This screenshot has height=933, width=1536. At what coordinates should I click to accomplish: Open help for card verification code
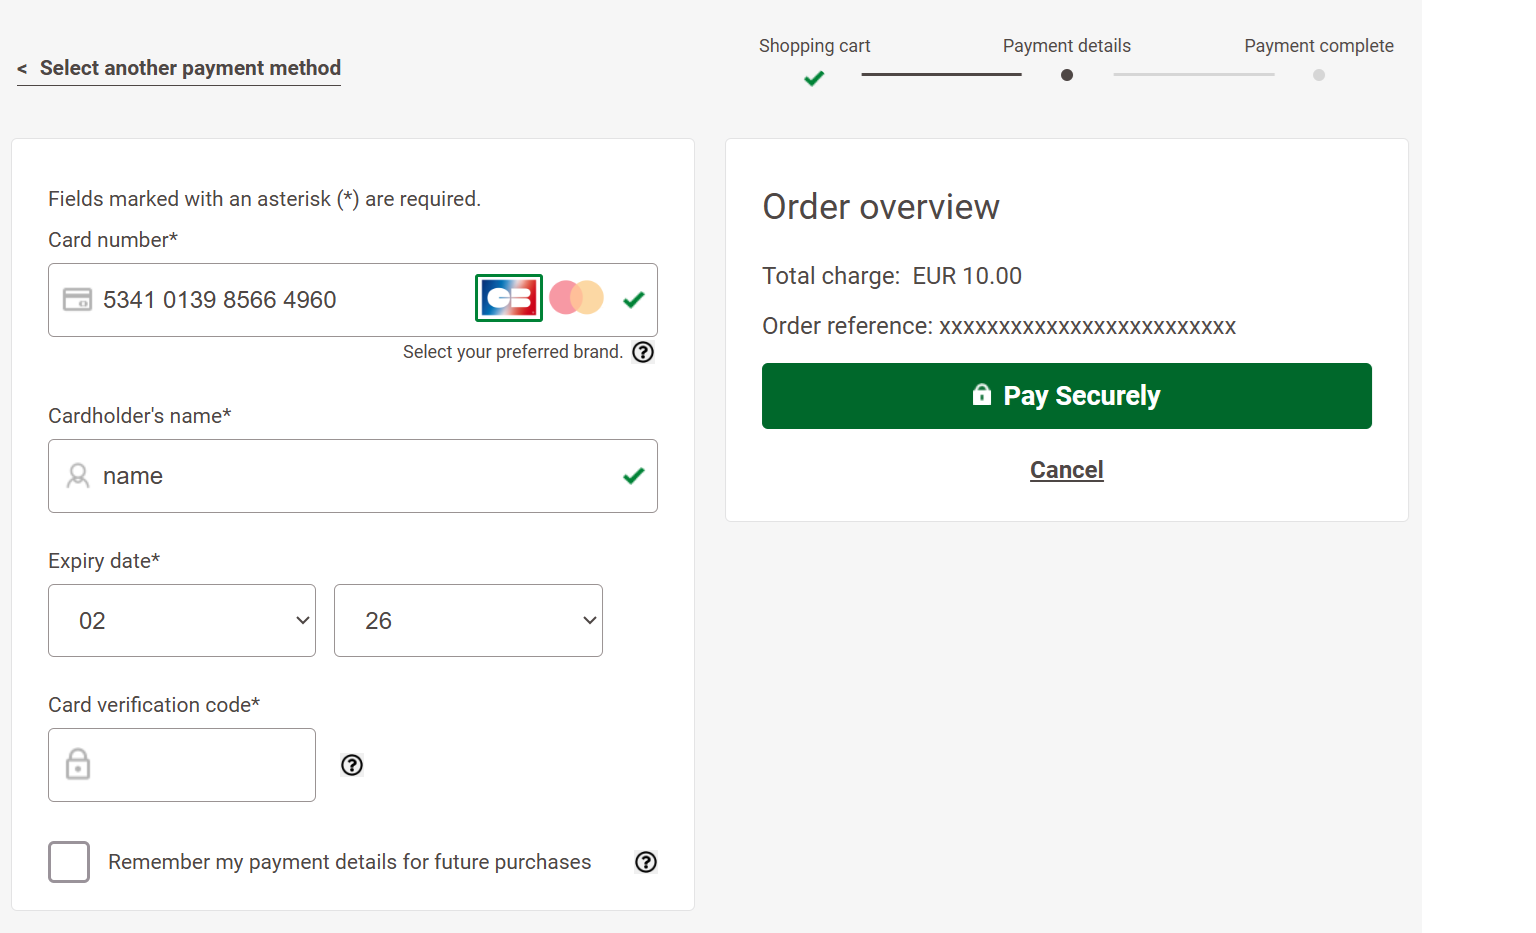click(x=351, y=765)
